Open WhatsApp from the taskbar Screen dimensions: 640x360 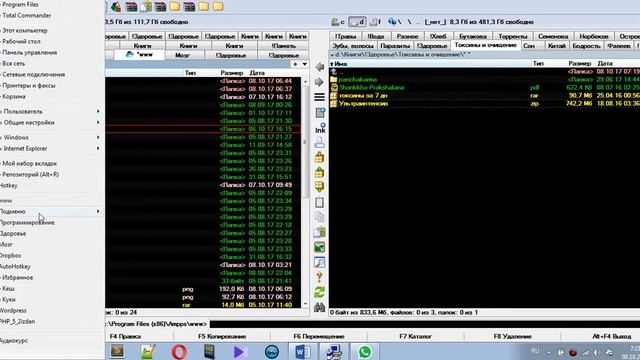click(x=364, y=351)
